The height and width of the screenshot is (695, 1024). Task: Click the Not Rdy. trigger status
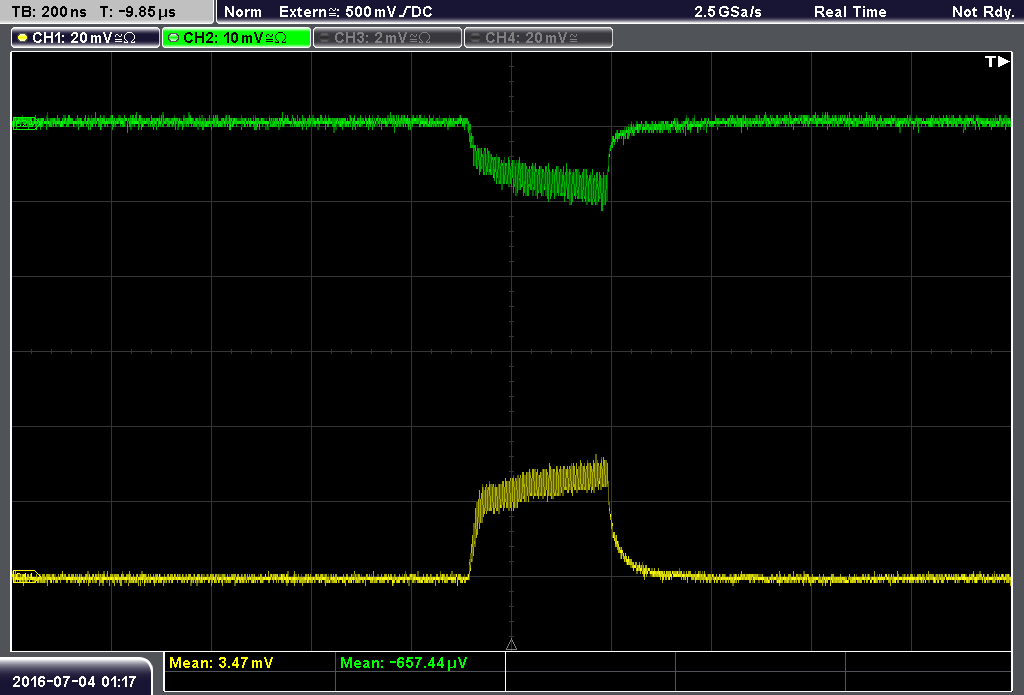[983, 12]
